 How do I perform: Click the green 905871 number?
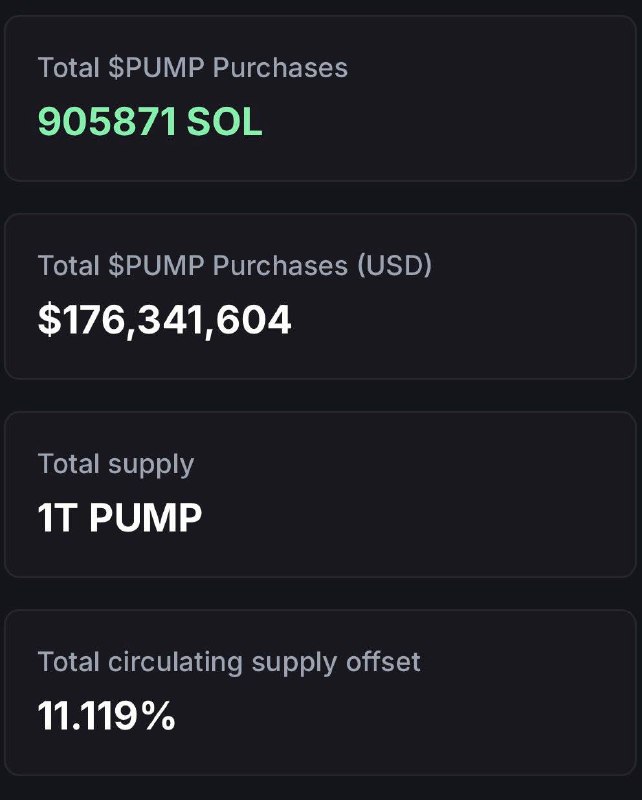(108, 122)
